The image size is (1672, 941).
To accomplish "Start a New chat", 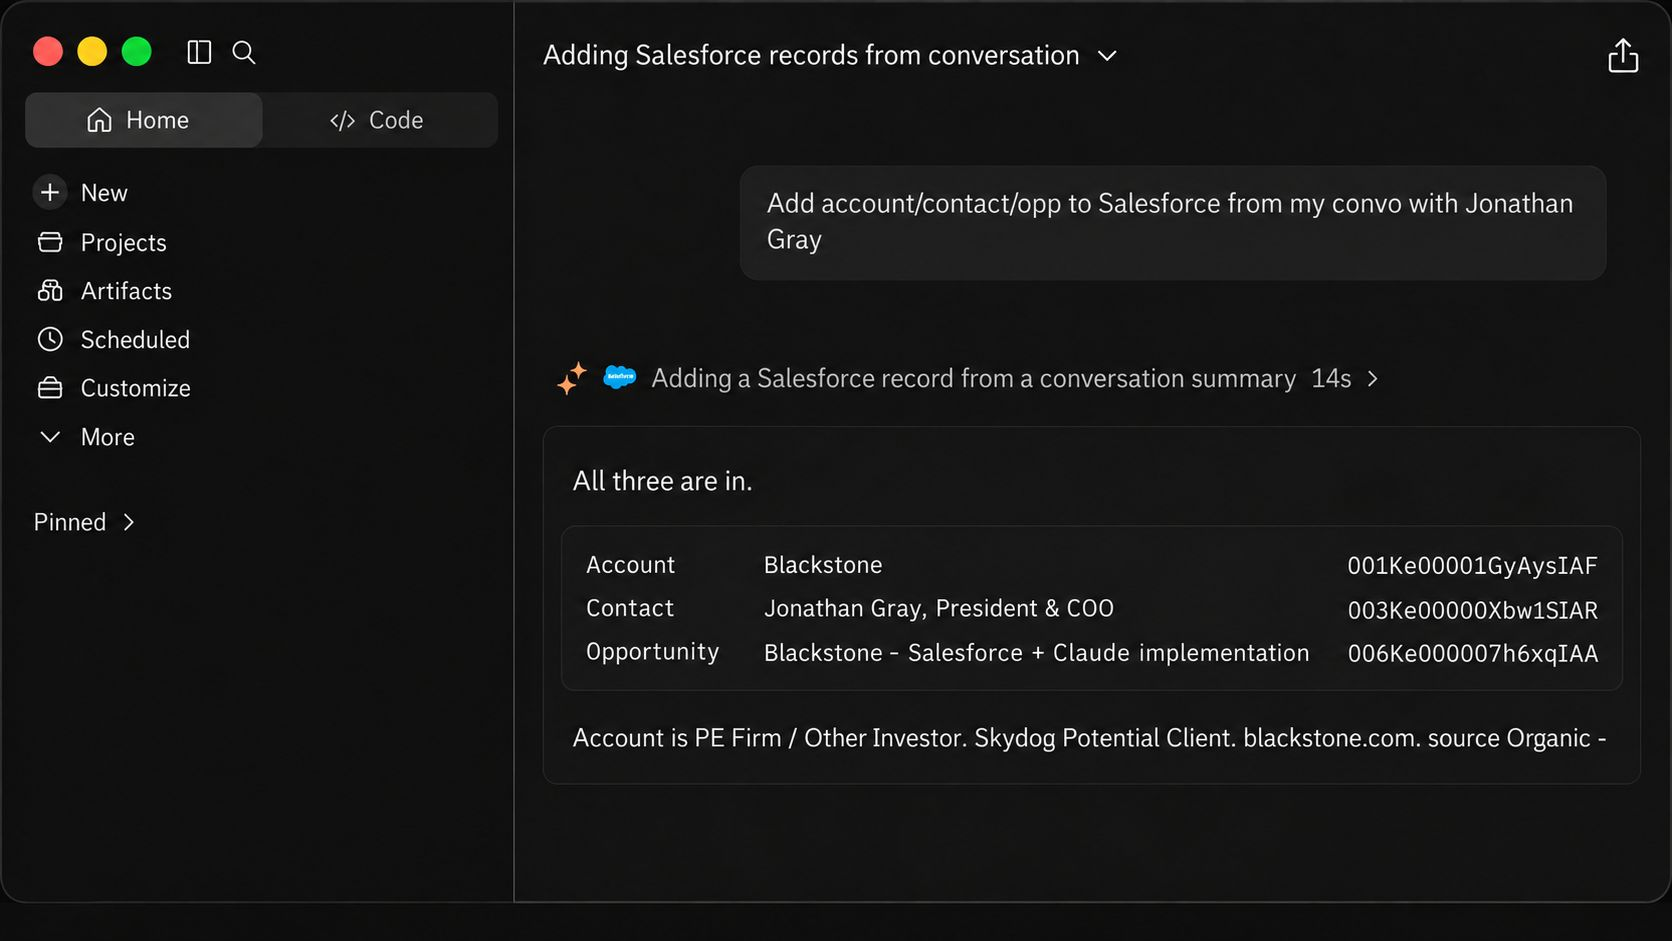I will tap(104, 193).
